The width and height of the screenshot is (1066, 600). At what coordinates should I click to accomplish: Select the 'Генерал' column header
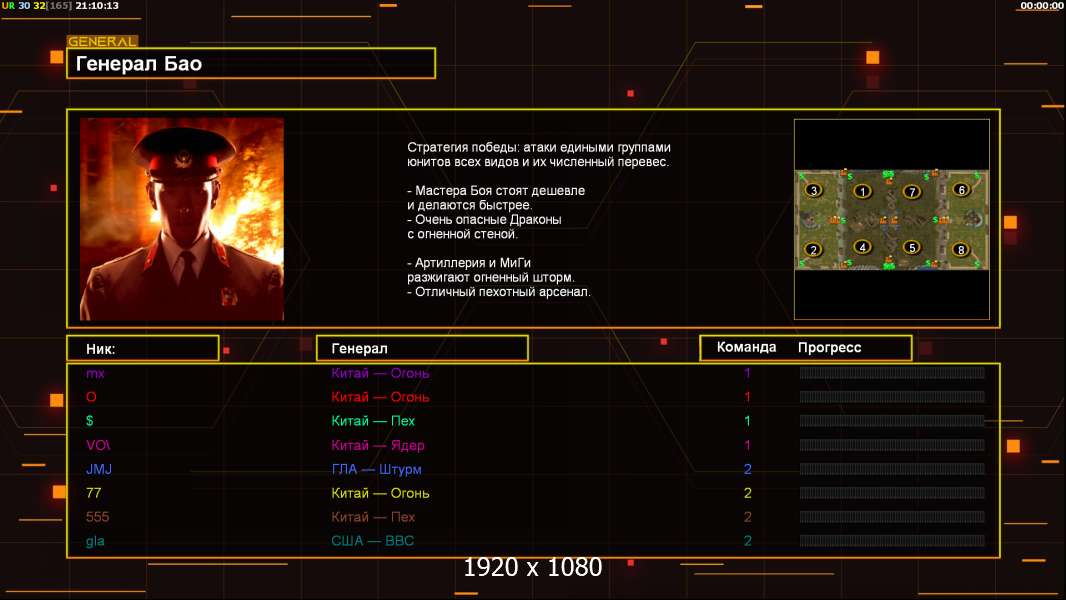[x=422, y=348]
